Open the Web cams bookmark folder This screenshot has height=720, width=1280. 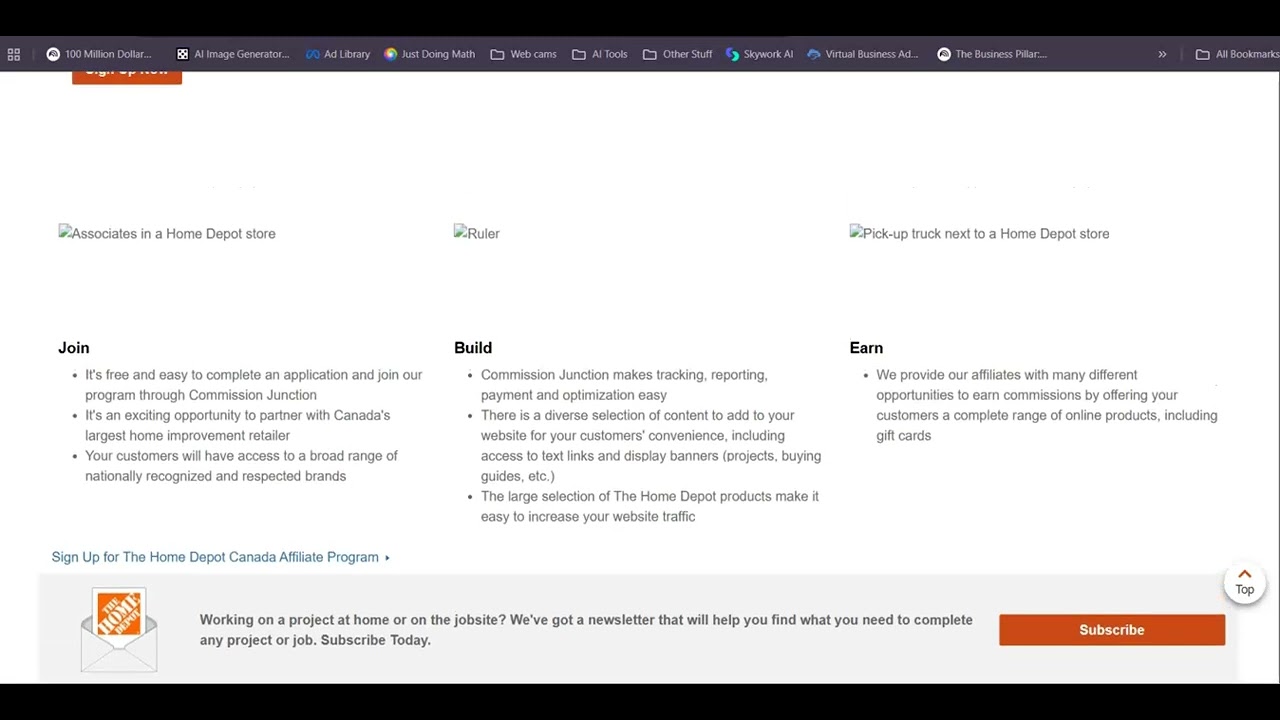pos(524,54)
